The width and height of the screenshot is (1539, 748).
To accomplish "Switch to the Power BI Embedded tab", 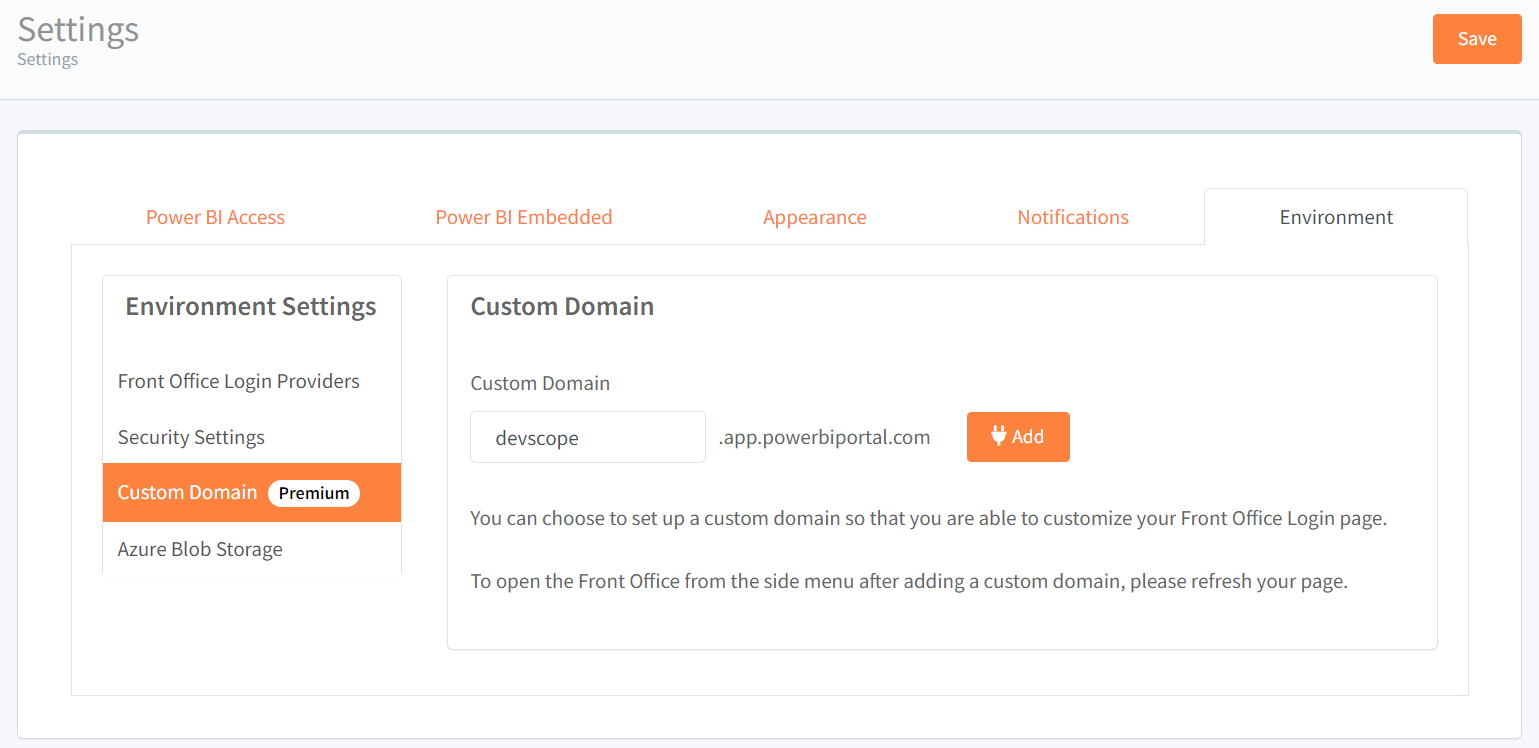I will (524, 217).
